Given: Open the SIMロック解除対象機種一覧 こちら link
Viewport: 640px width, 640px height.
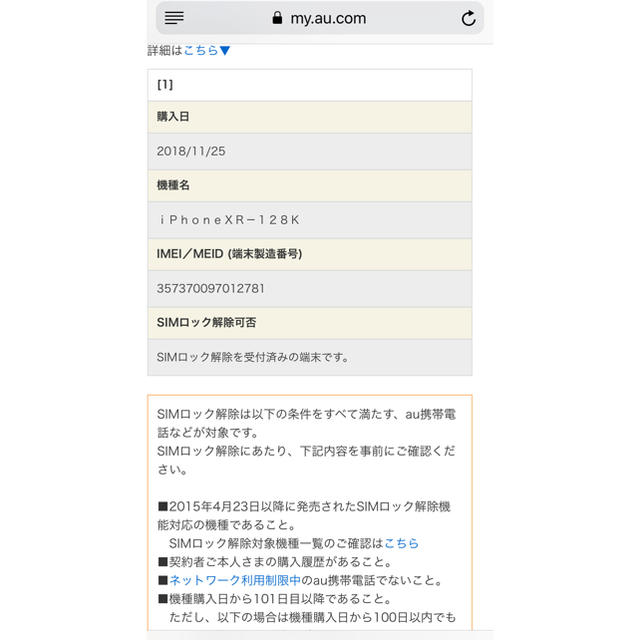Looking at the screenshot, I should click(402, 543).
